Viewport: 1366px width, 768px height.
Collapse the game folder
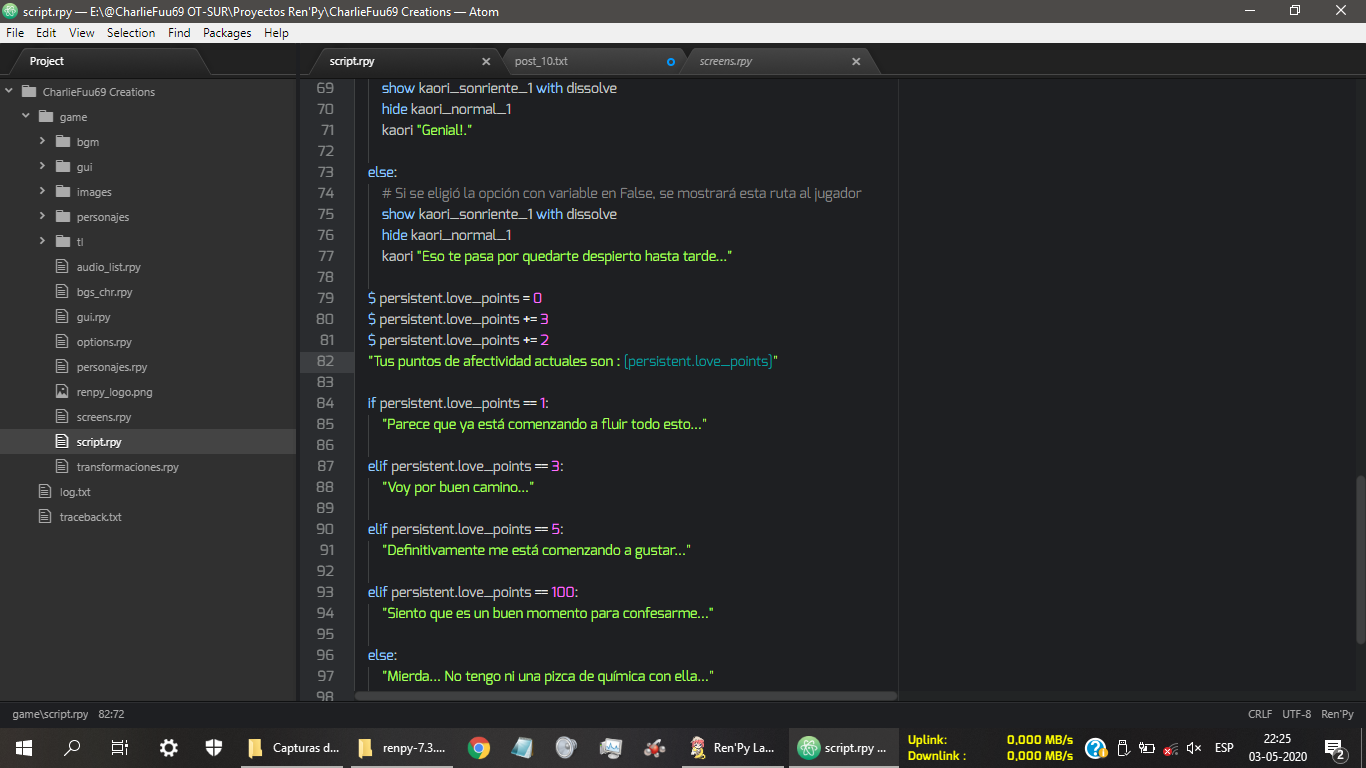coord(27,116)
